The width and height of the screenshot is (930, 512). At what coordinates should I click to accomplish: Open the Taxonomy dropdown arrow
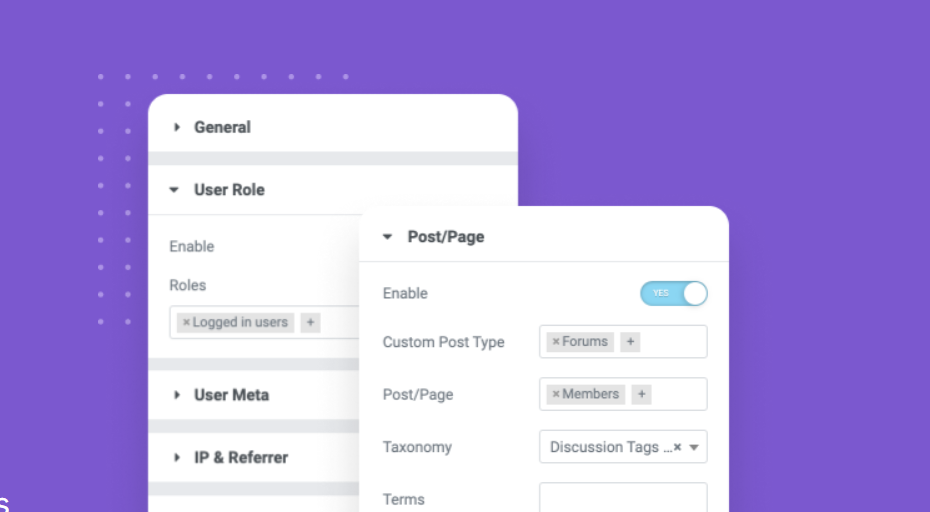(694, 448)
